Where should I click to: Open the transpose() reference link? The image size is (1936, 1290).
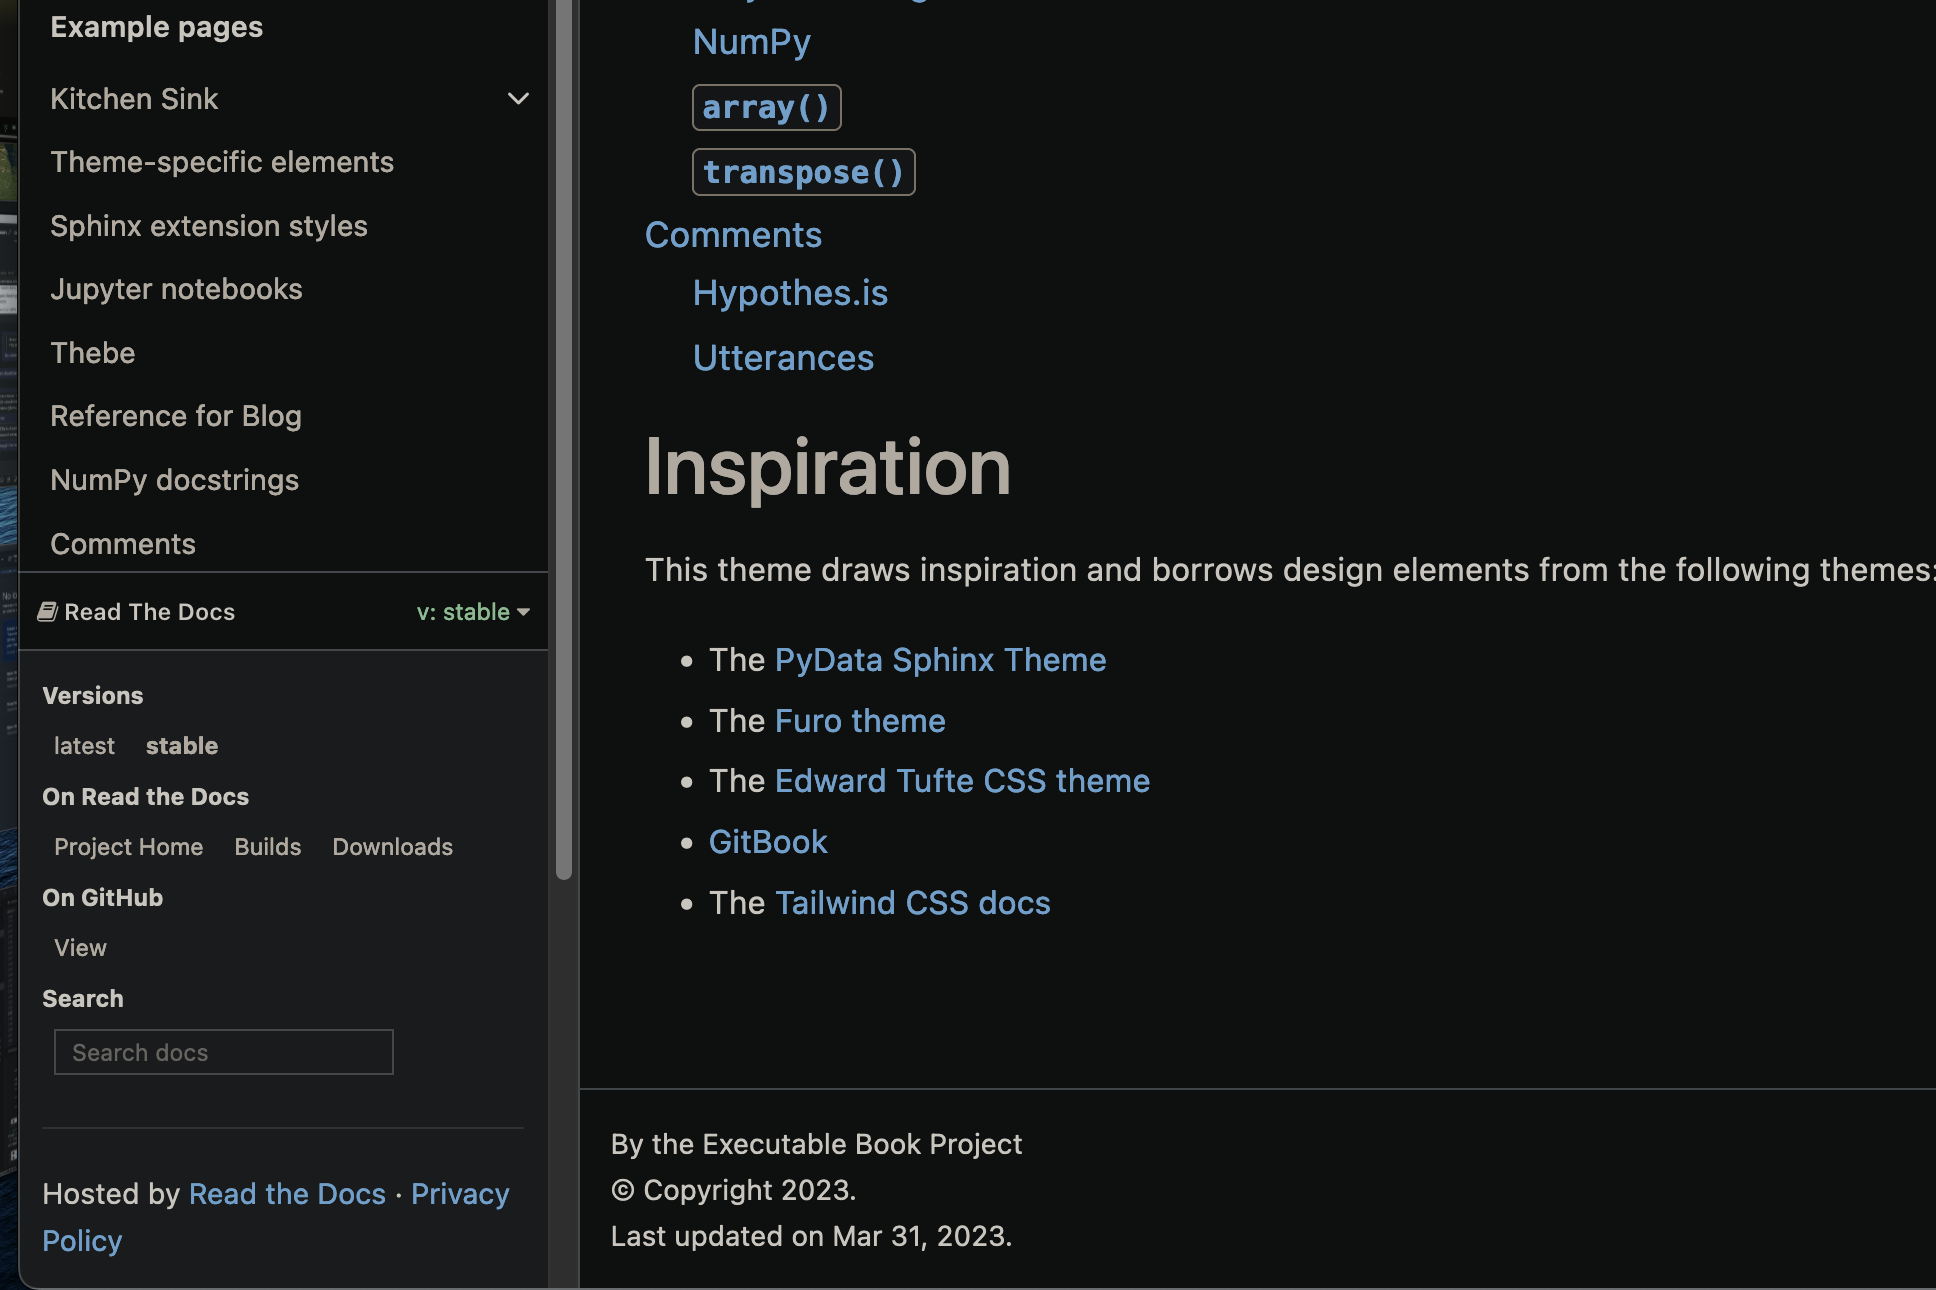click(803, 172)
